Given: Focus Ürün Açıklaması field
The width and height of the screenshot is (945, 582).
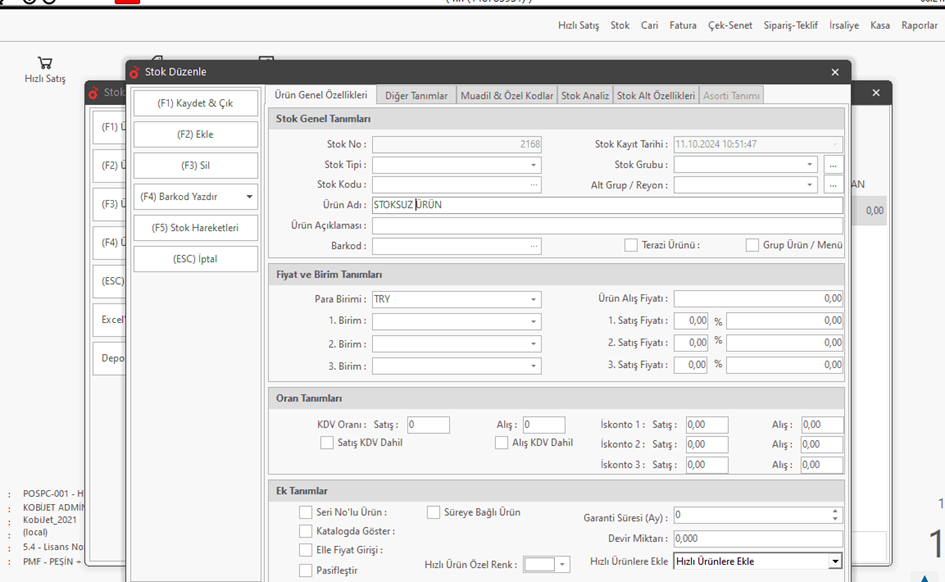Looking at the screenshot, I should tap(607, 225).
